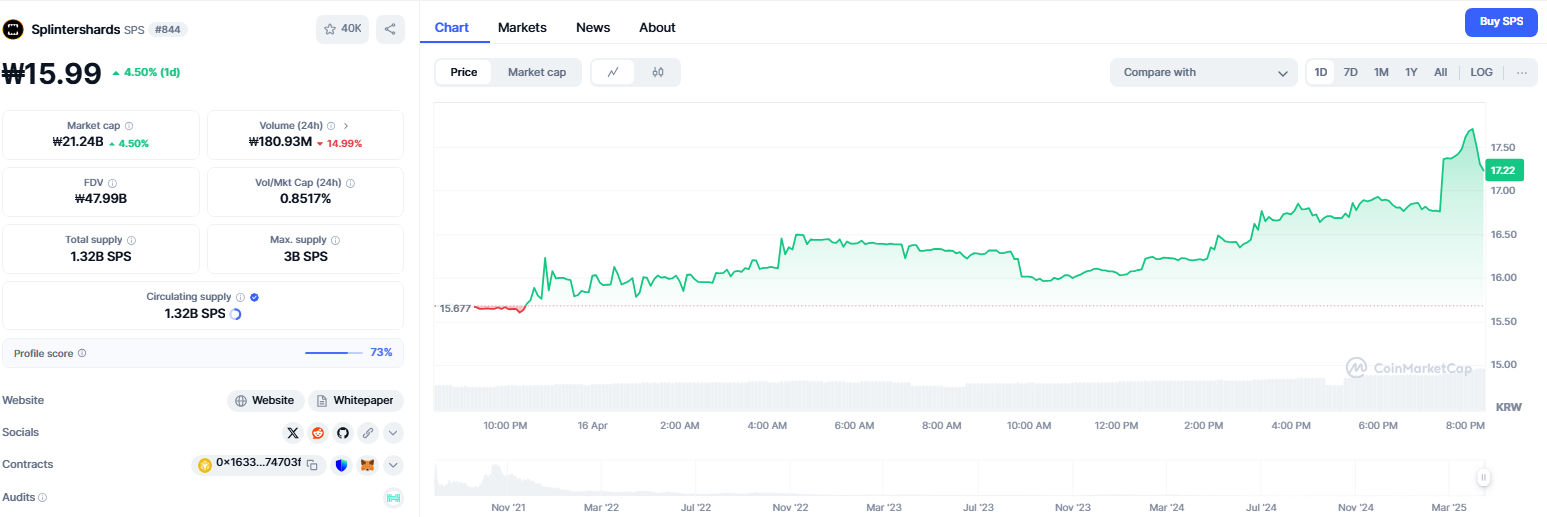Screen dimensions: 1547x517
Task: Click the range slider handle in mini chart
Action: click(x=1484, y=478)
